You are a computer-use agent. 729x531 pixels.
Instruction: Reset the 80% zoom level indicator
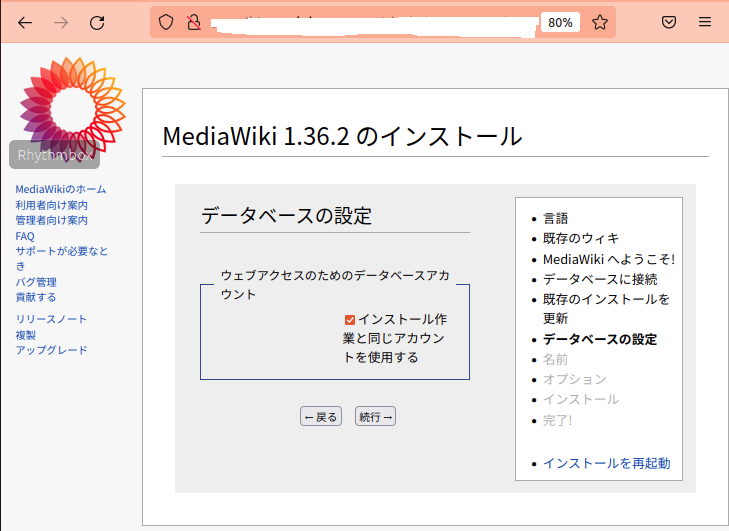(560, 22)
